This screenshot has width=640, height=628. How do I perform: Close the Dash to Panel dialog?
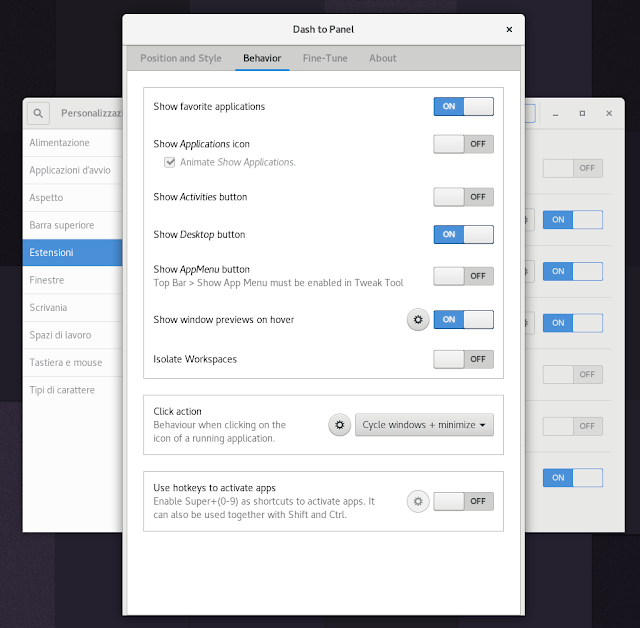click(x=509, y=29)
